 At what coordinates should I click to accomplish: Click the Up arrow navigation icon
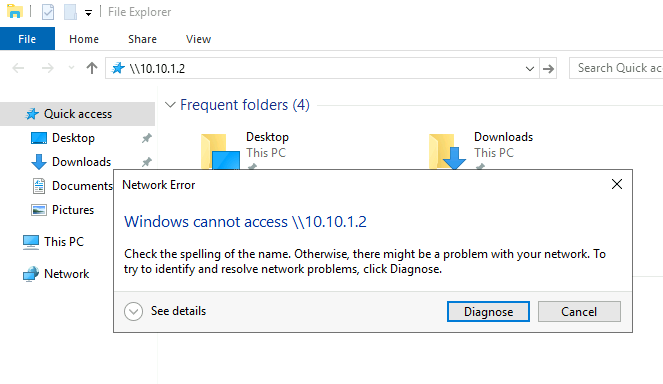click(92, 68)
